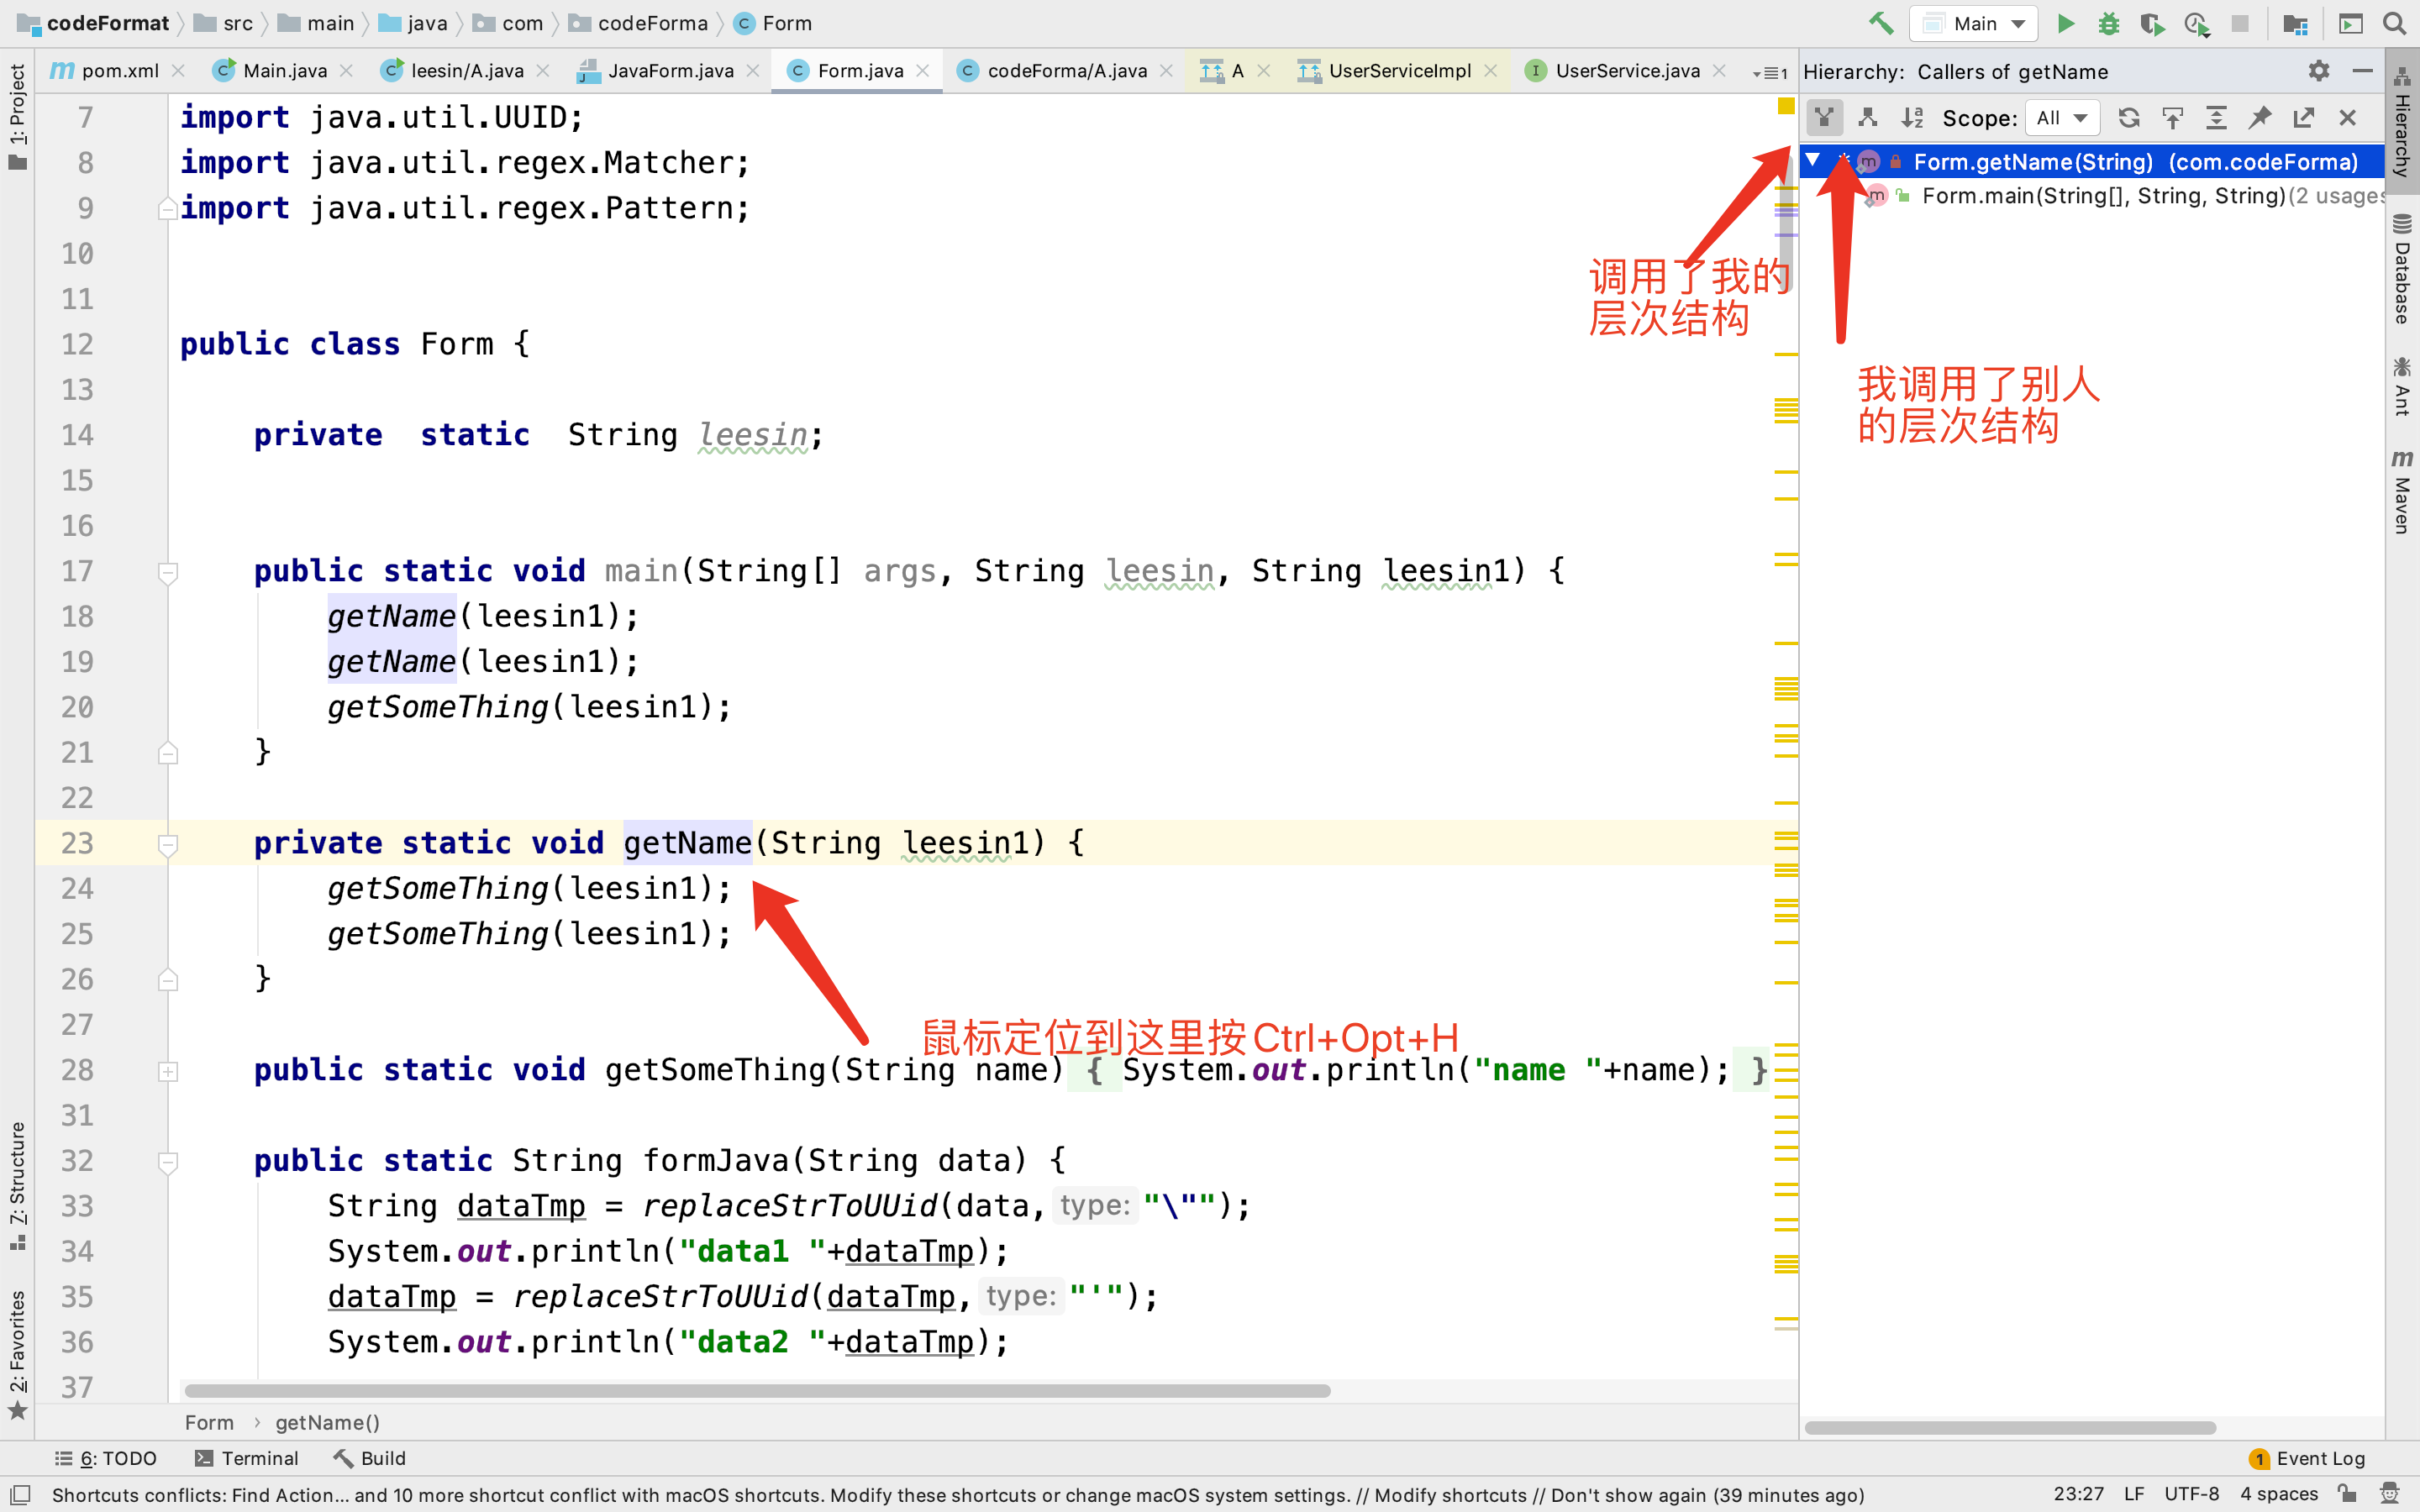Change UTF-8 file encoding
This screenshot has height=1512, width=2420.
2191,1494
